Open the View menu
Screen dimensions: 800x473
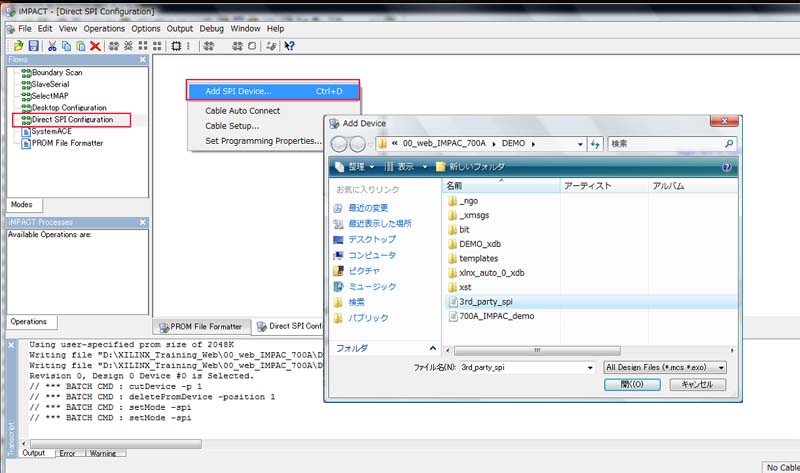click(x=68, y=29)
